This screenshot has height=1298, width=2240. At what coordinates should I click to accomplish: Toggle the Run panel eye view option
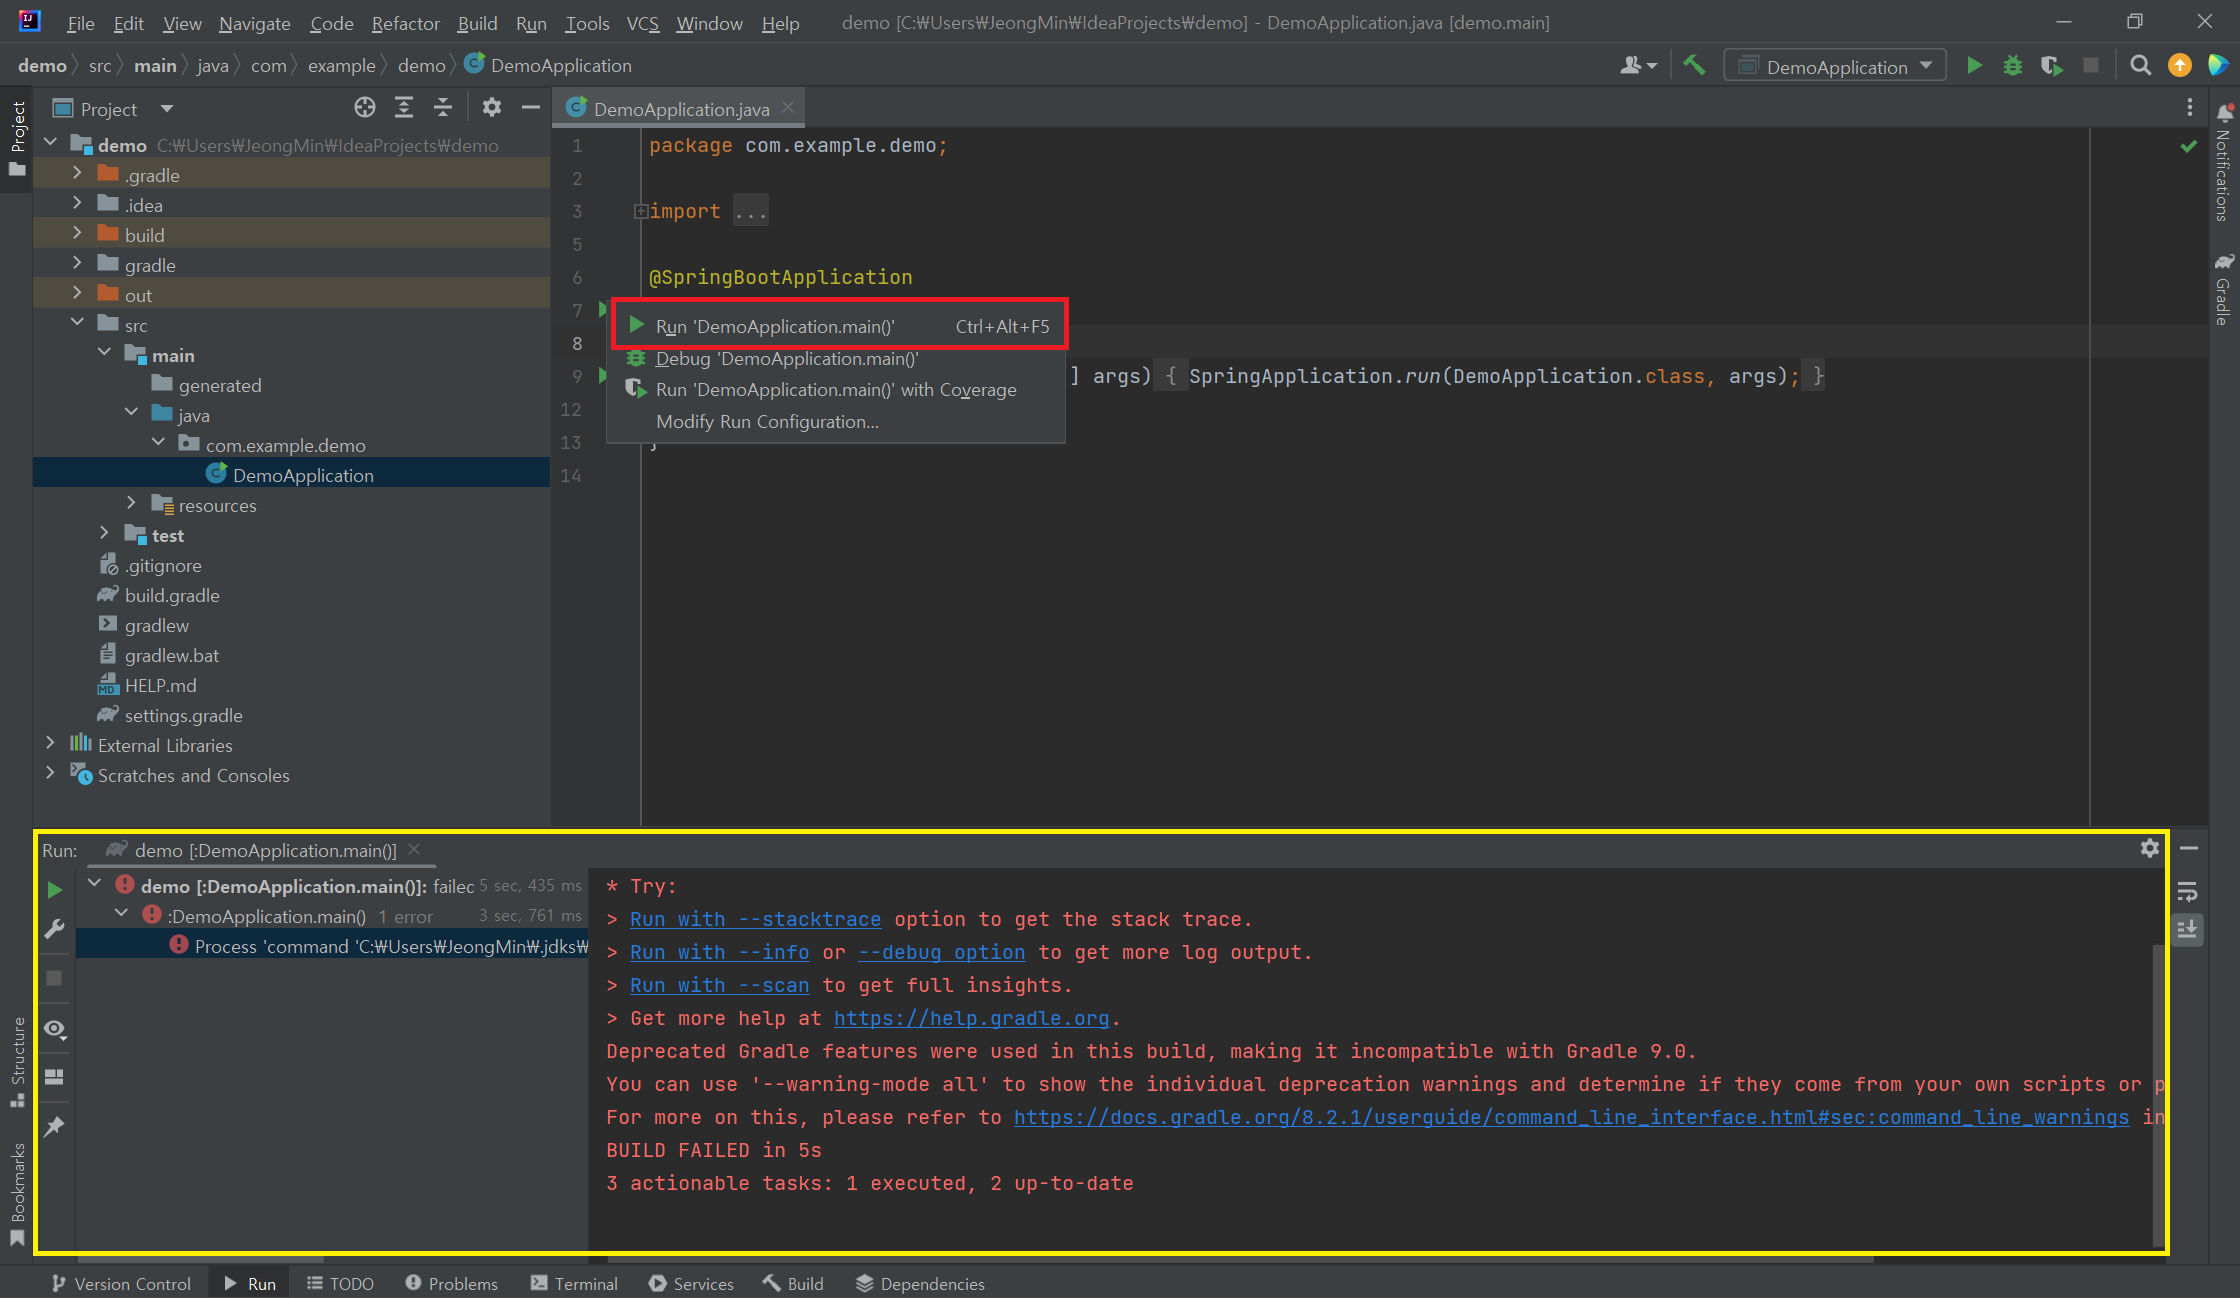[x=55, y=1029]
